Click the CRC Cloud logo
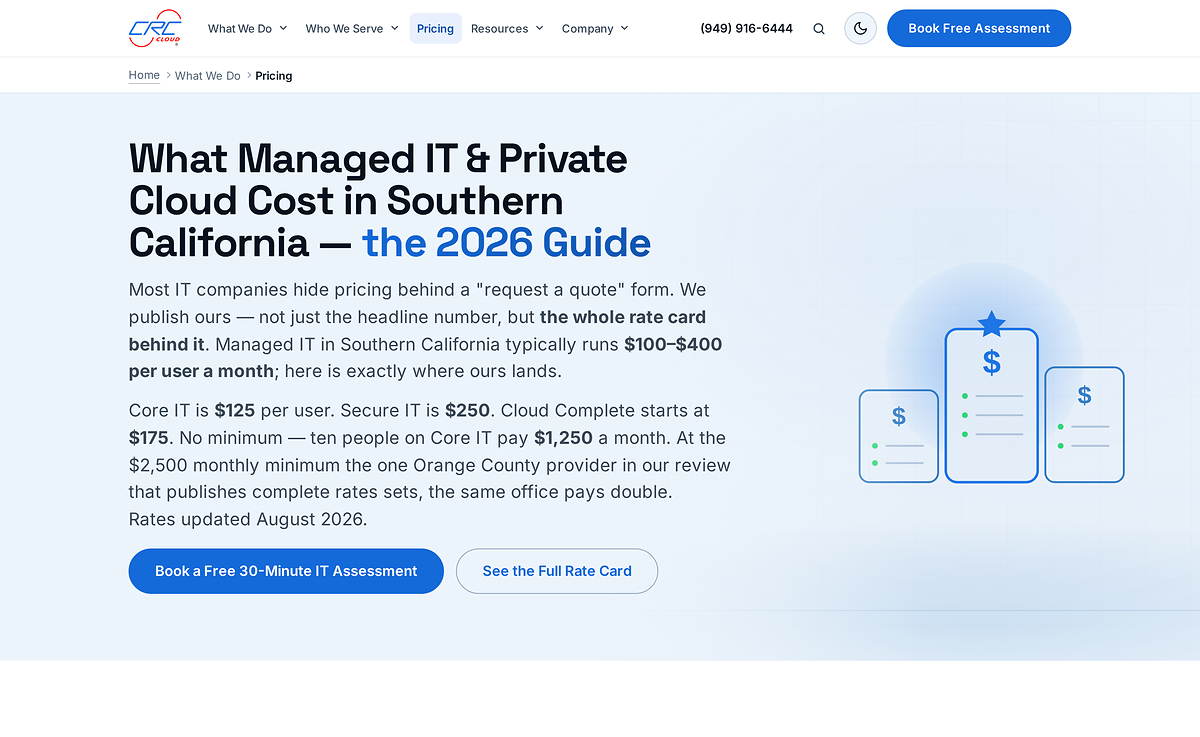 [155, 28]
